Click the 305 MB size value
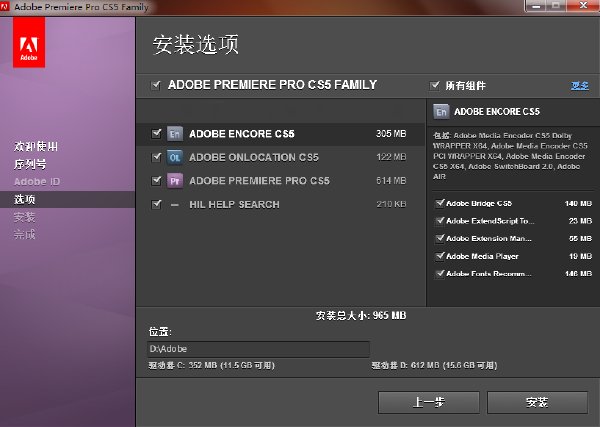Viewport: 600px width, 427px height. click(x=391, y=134)
